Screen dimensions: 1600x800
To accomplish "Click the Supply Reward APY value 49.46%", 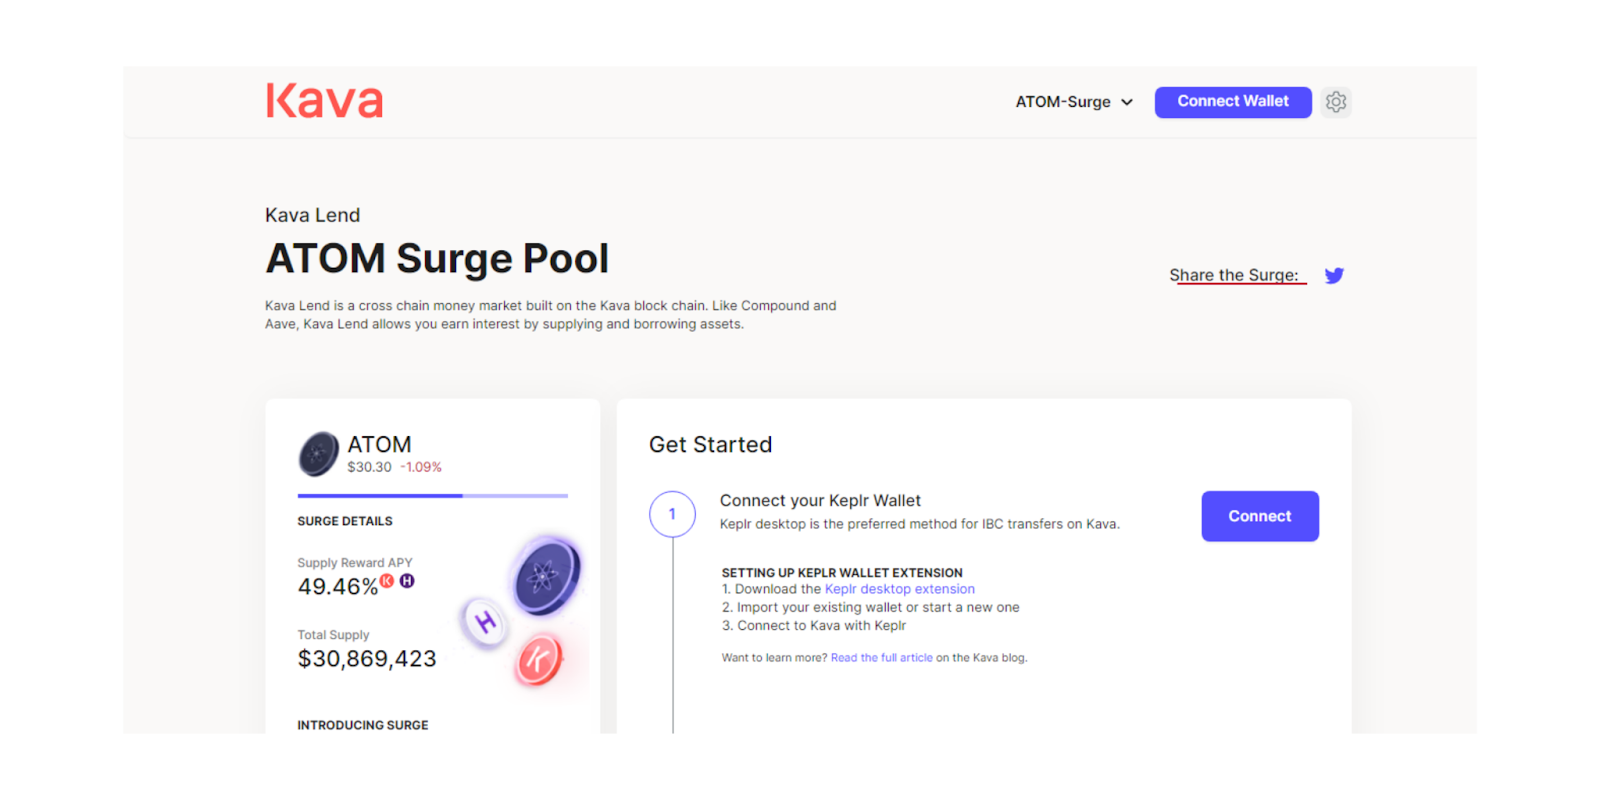I will click(337, 587).
